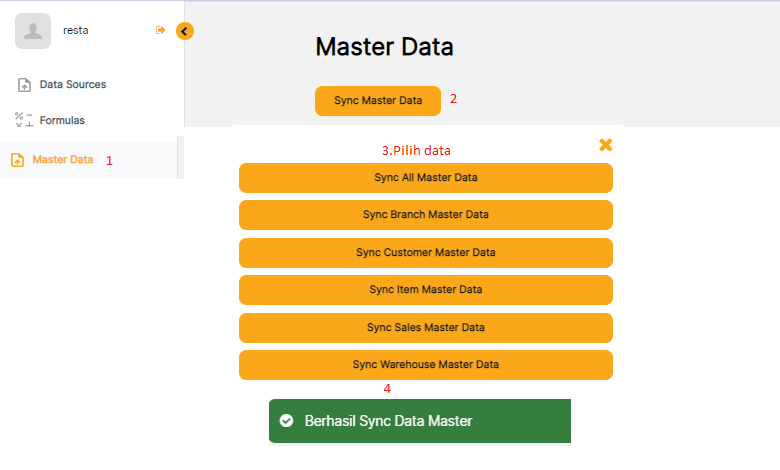Collapse the sidebar with the chevron button
This screenshot has height=470, width=780.
pyautogui.click(x=184, y=31)
